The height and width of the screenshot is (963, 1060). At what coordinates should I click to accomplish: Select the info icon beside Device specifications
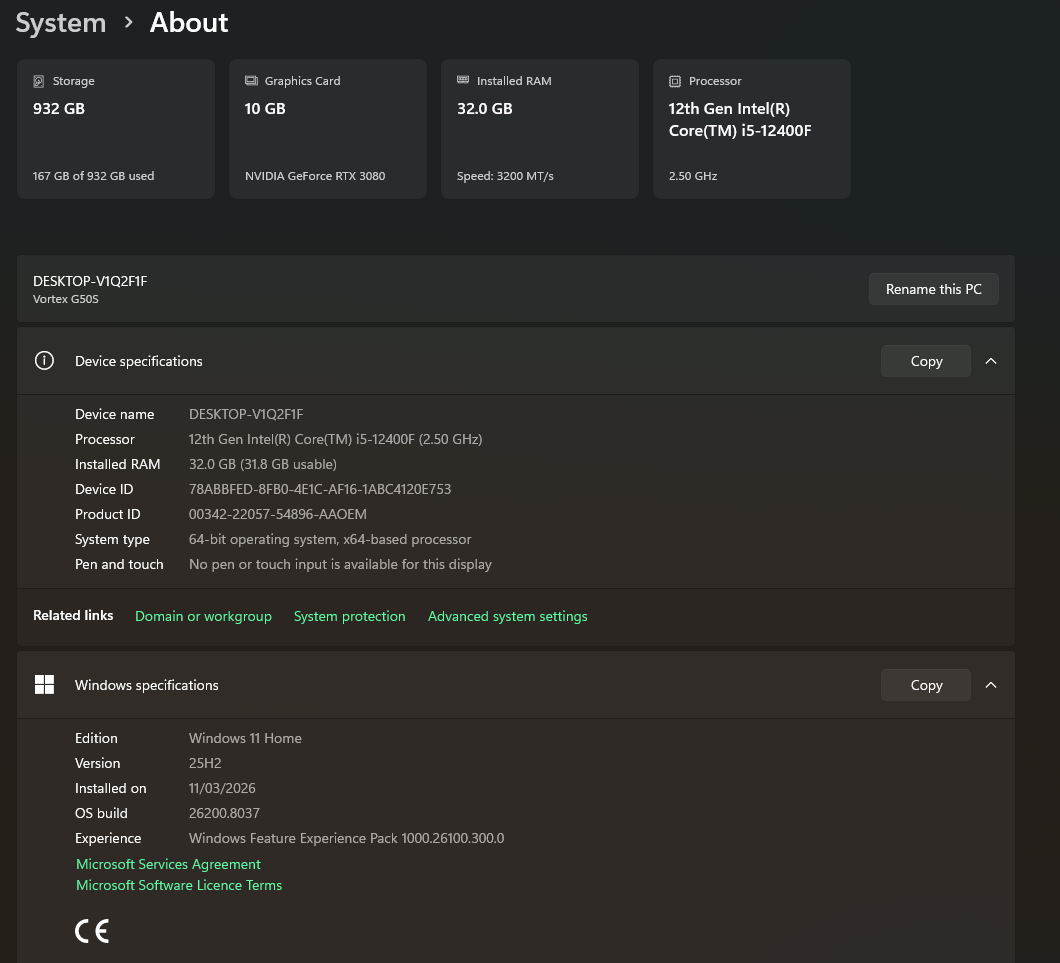pos(44,360)
